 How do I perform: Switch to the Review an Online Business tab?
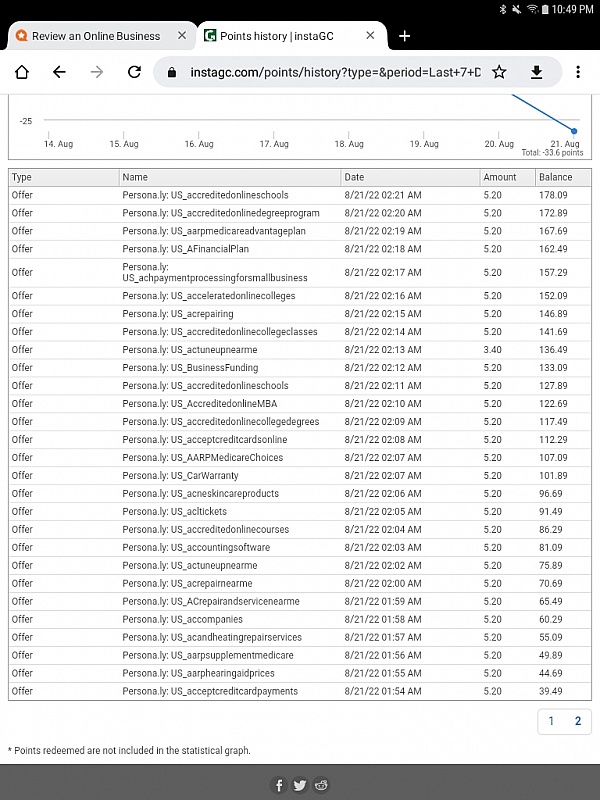(95, 36)
